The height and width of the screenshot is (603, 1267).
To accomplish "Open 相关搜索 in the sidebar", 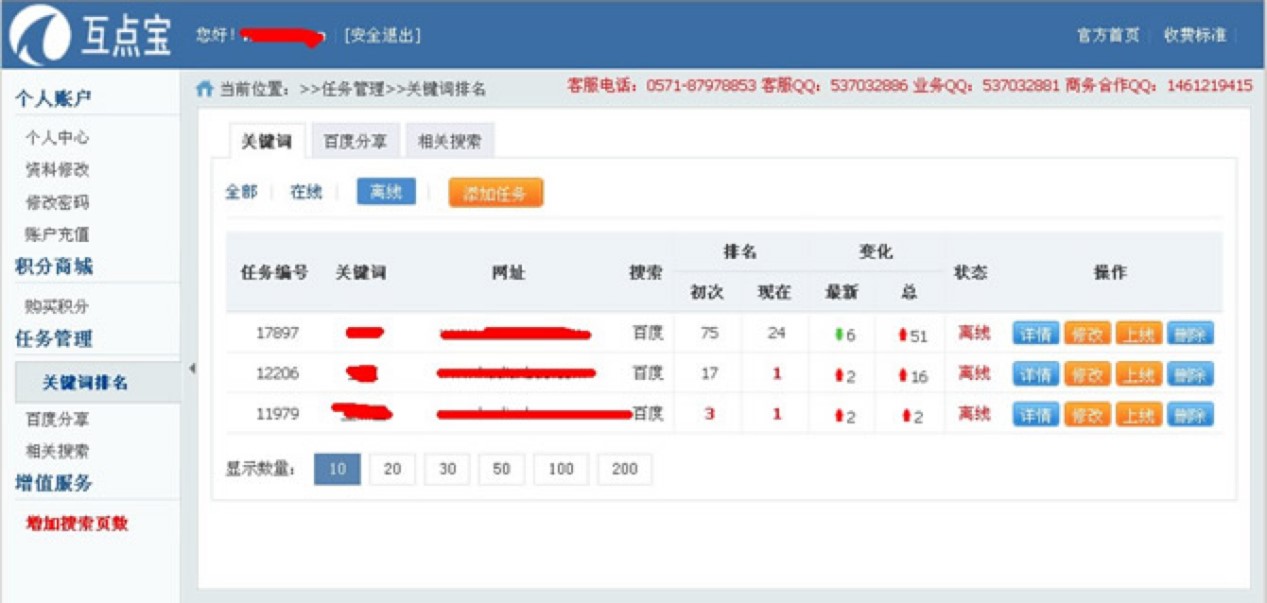I will (57, 451).
